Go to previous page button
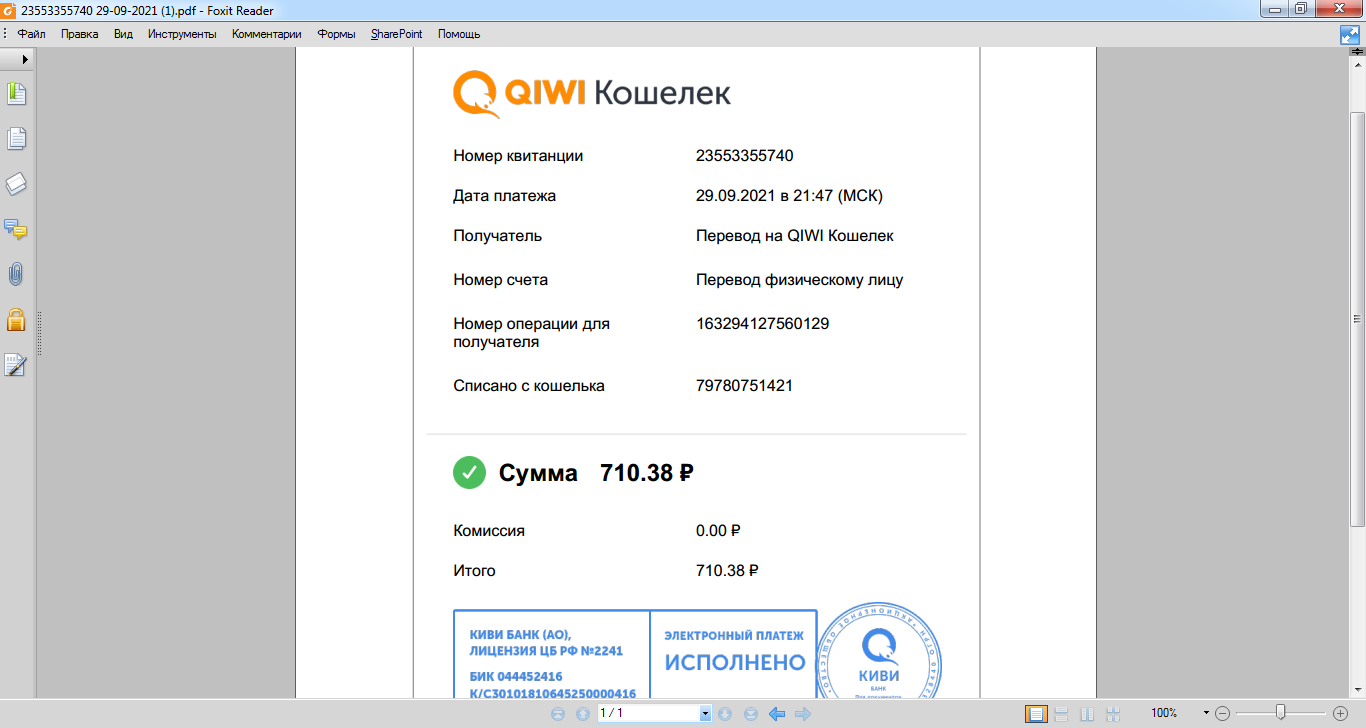The height and width of the screenshot is (728, 1366). (583, 714)
